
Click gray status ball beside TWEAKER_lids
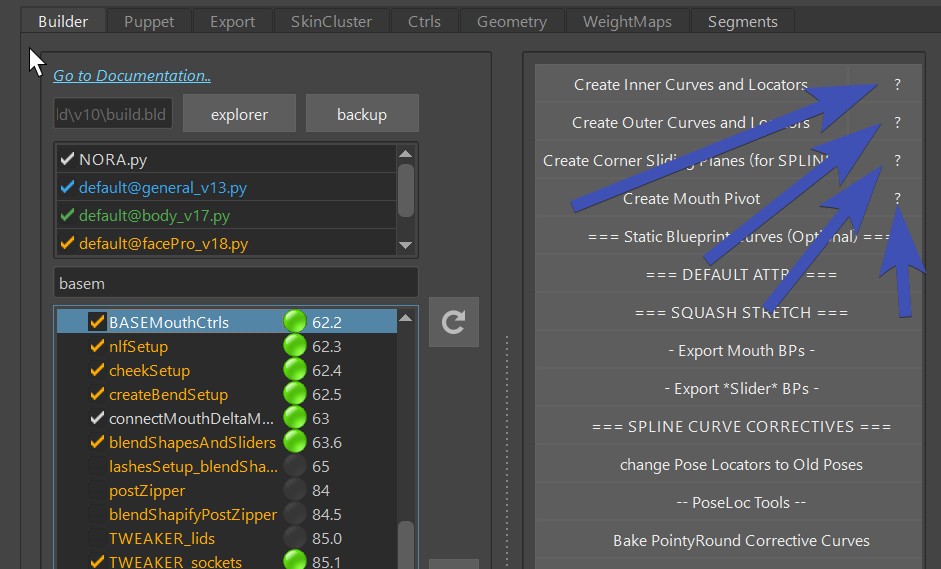coord(295,538)
